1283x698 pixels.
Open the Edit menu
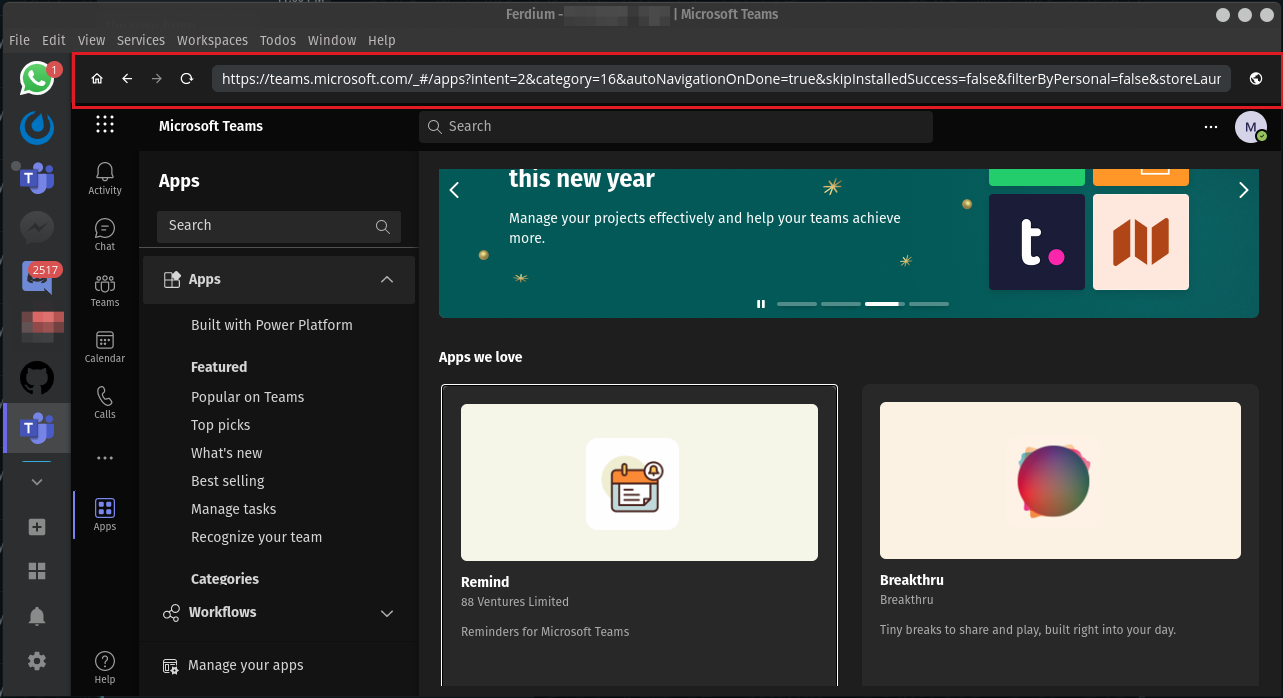pos(53,40)
